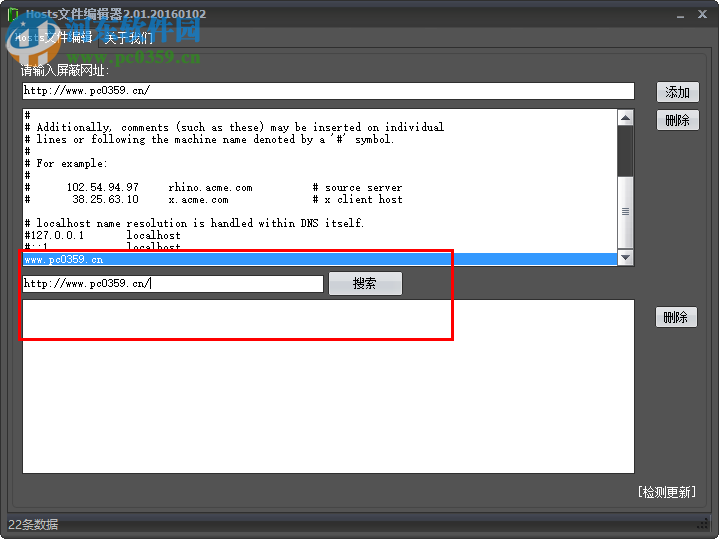Focus the search text input field
719x539 pixels.
click(x=173, y=283)
